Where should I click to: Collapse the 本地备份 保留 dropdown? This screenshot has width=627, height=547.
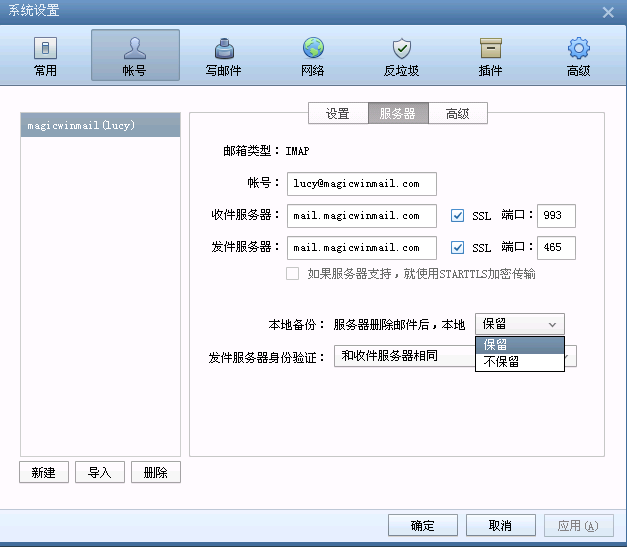pyautogui.click(x=519, y=324)
